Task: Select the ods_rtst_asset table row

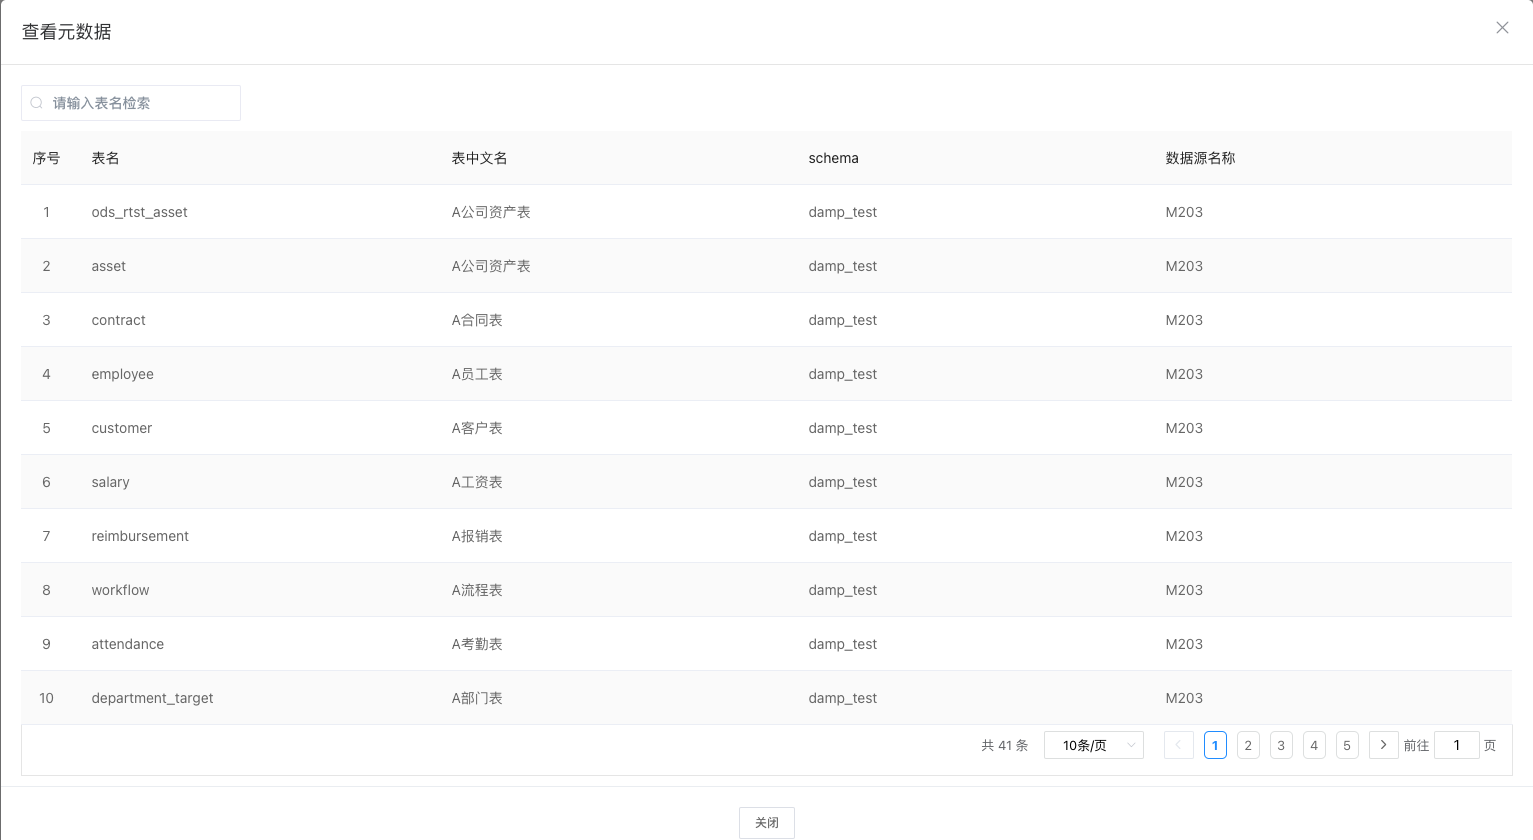Action: point(139,212)
